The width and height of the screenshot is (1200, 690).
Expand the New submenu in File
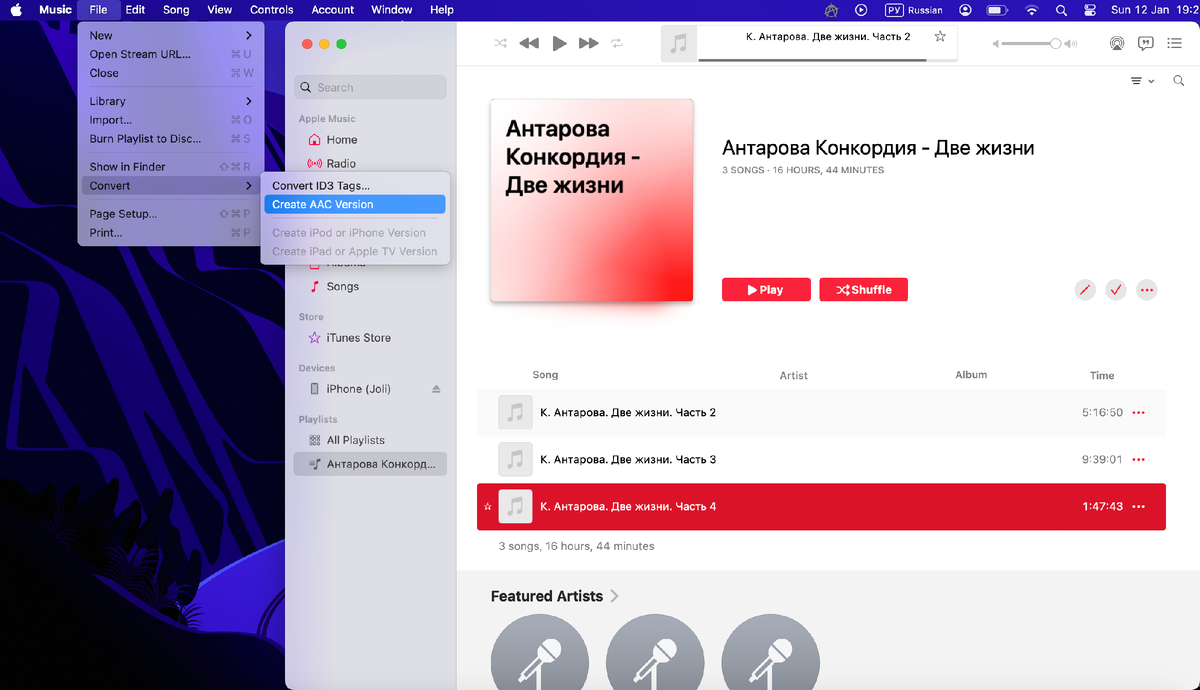[x=171, y=35]
